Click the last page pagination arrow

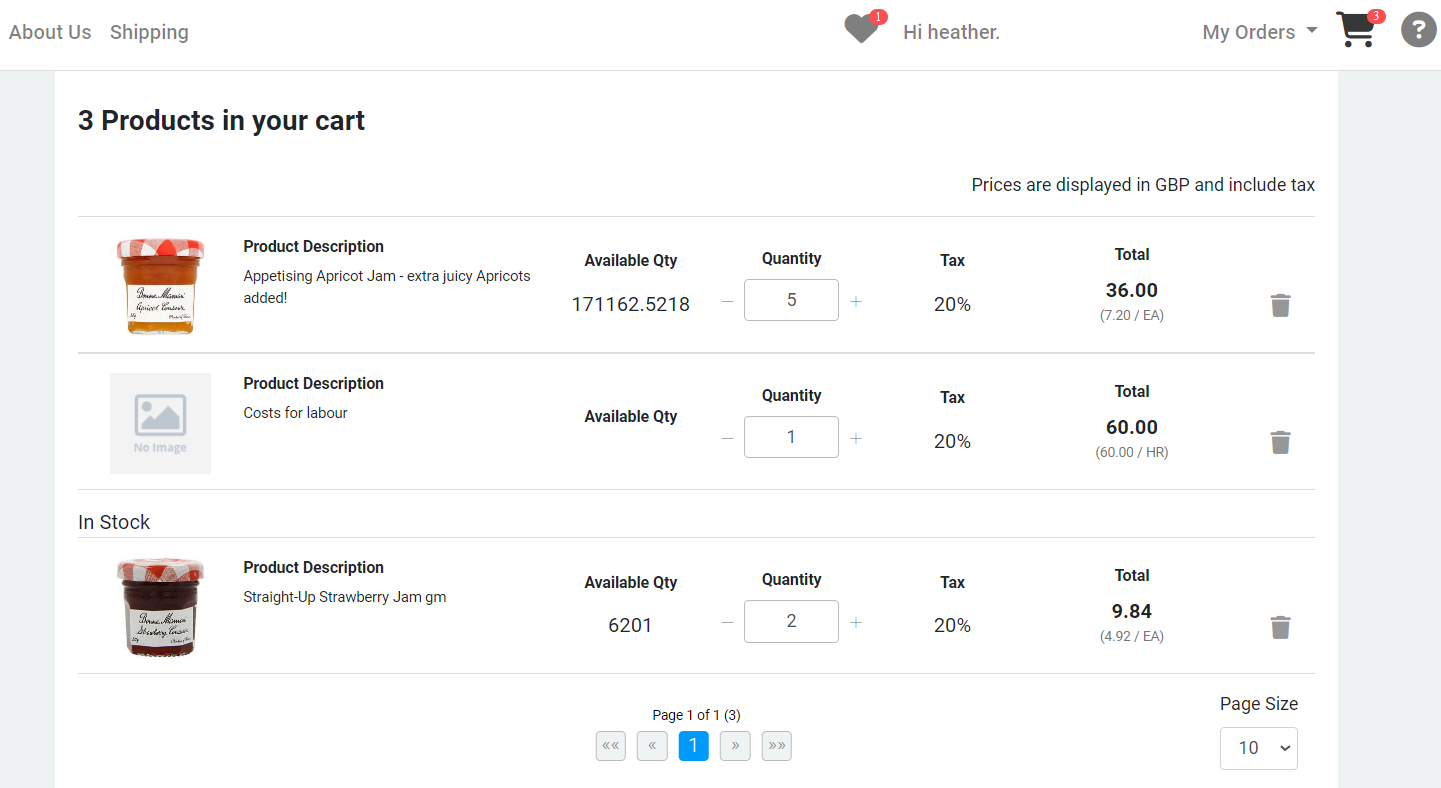(776, 745)
